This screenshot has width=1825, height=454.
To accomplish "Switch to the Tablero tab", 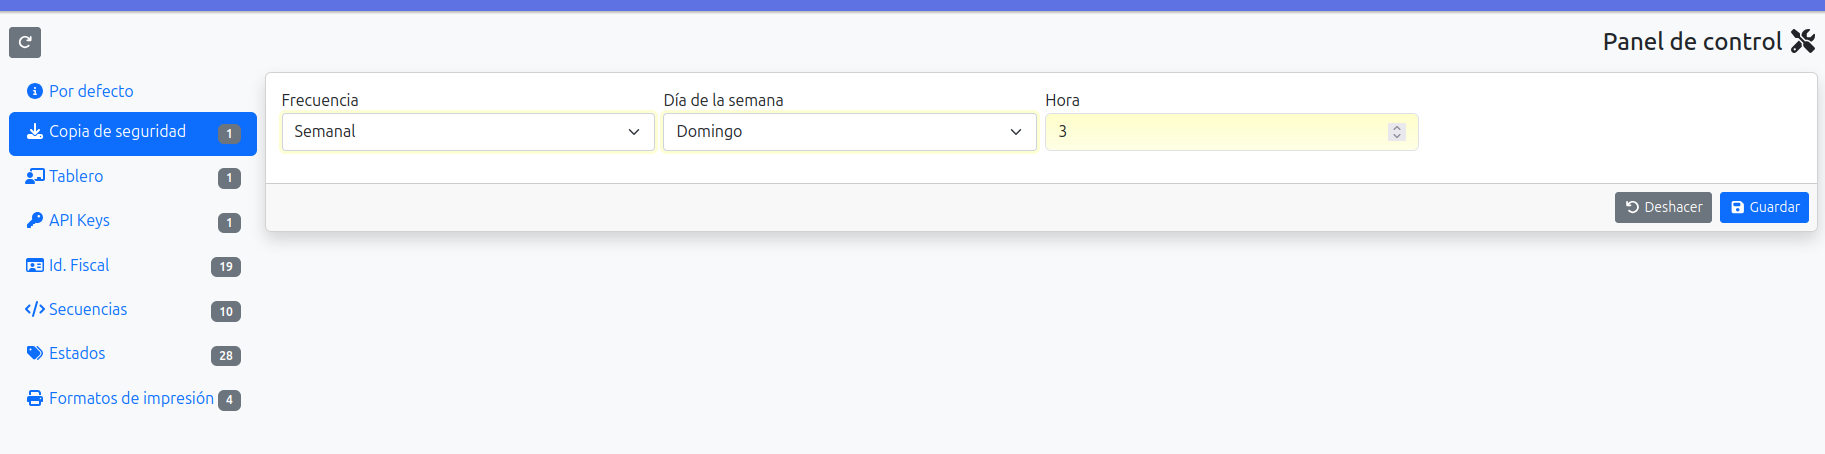I will point(76,176).
